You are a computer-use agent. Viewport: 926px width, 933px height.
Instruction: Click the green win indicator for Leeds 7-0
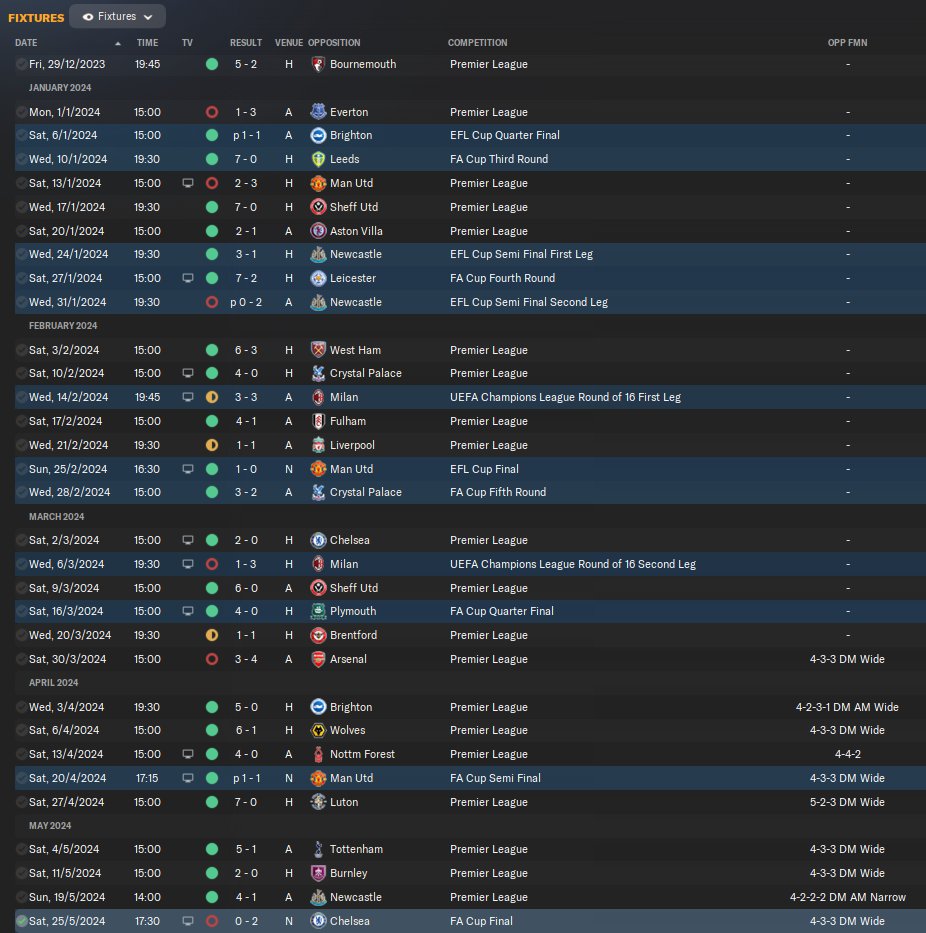tap(212, 159)
